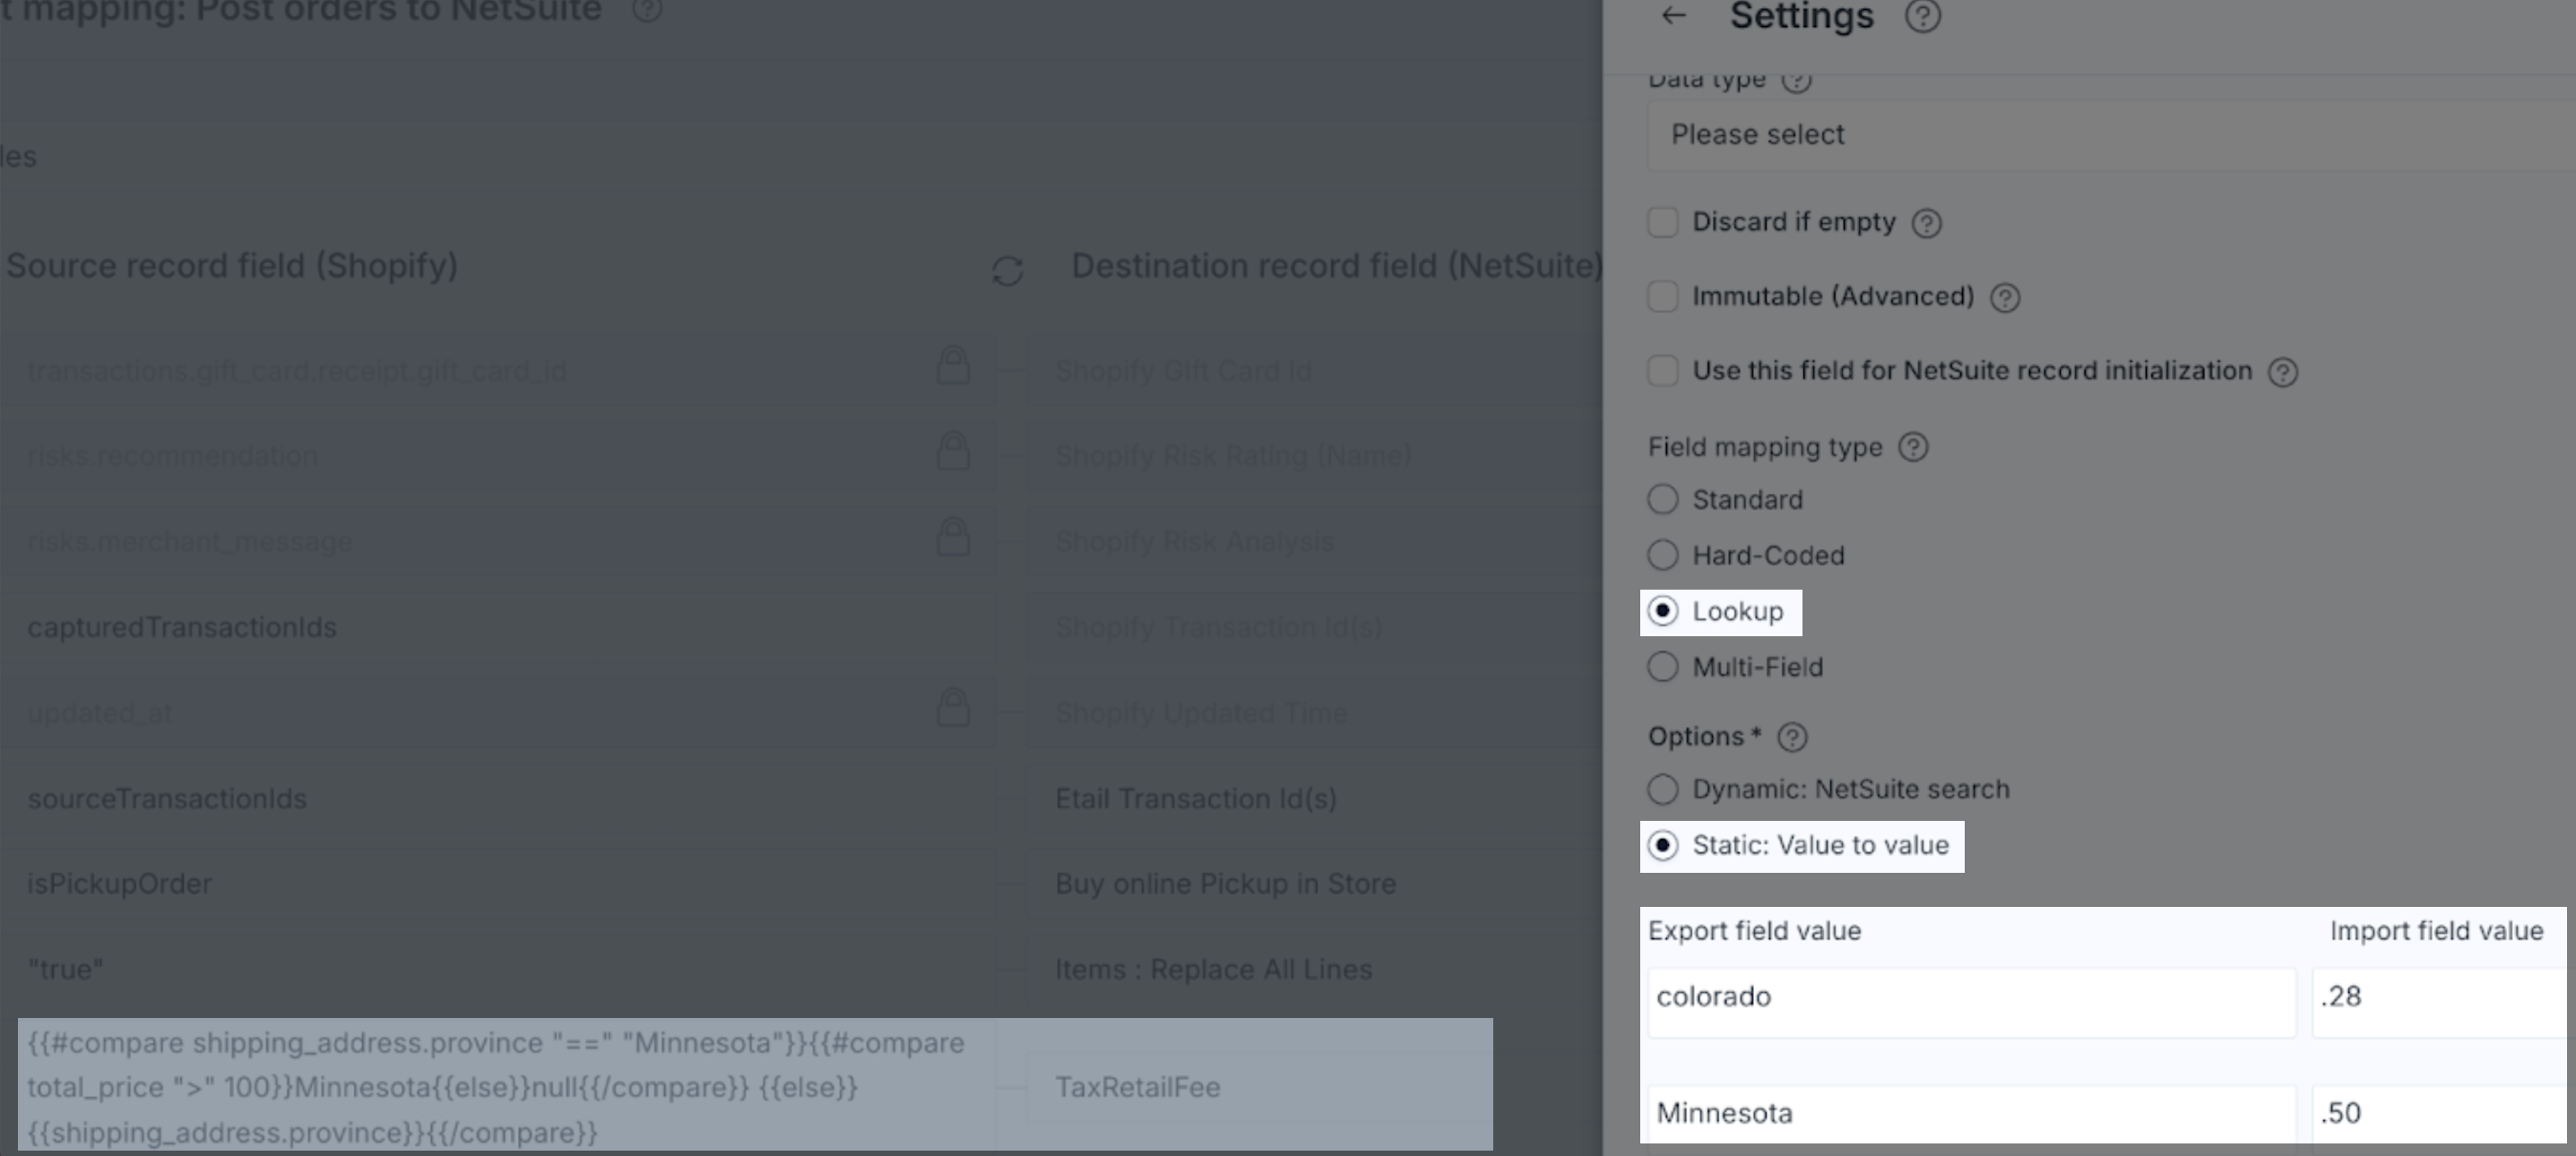This screenshot has height=1156, width=2576.
Task: Select Multi-Field mapping type
Action: click(x=1663, y=667)
